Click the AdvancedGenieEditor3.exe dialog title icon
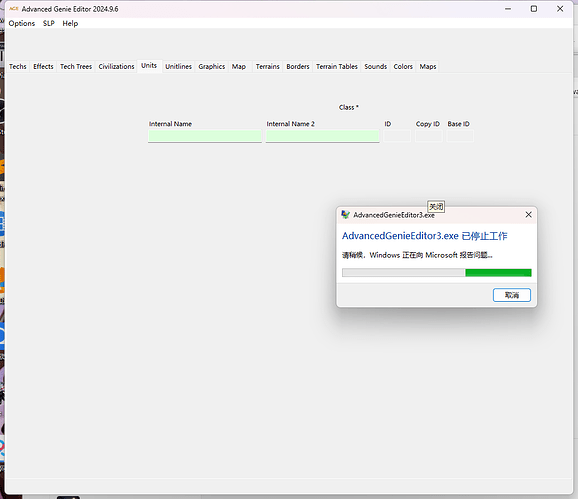This screenshot has height=499, width=578. [x=345, y=214]
